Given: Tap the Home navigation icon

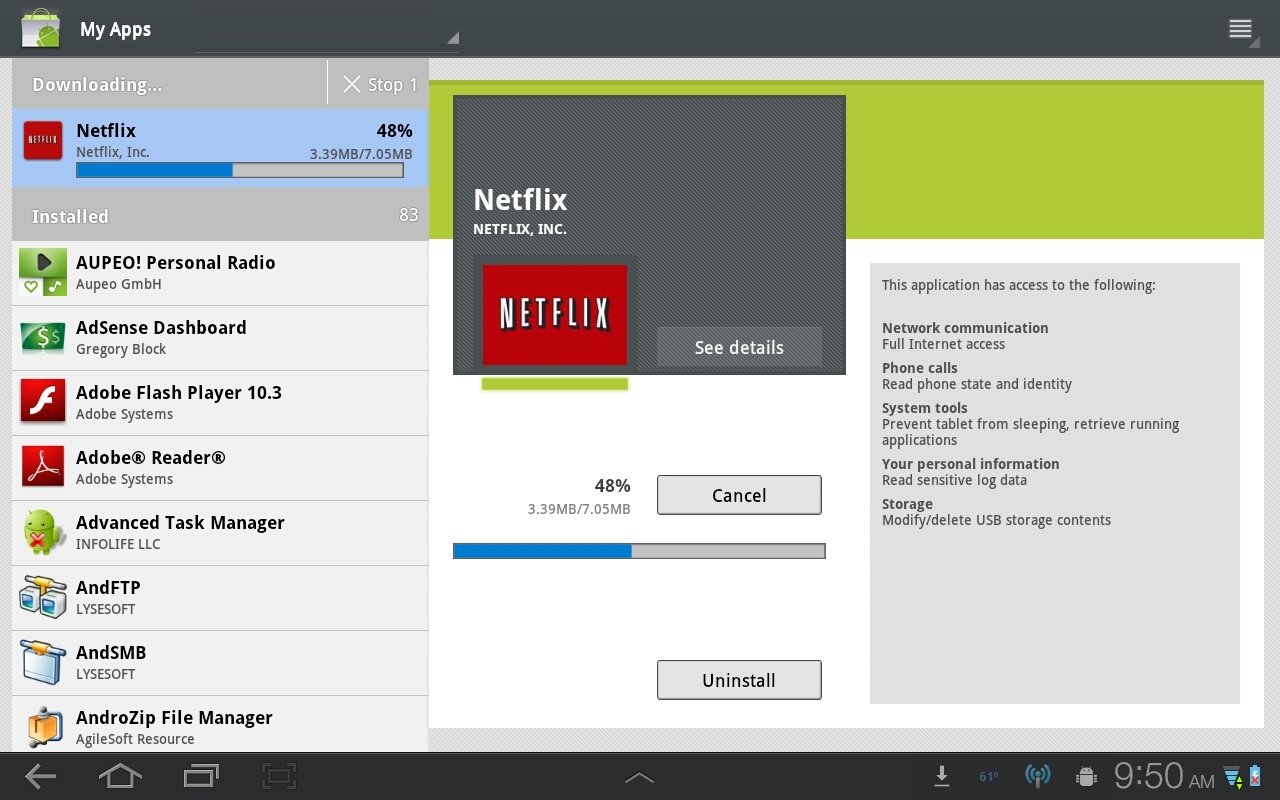Looking at the screenshot, I should [120, 776].
